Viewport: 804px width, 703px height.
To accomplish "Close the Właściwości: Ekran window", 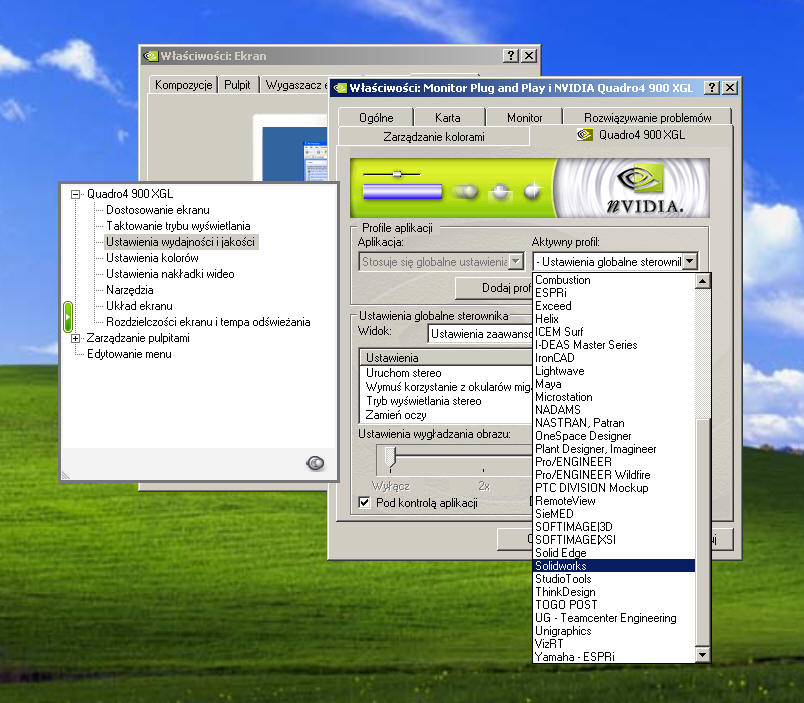I will pyautogui.click(x=529, y=55).
